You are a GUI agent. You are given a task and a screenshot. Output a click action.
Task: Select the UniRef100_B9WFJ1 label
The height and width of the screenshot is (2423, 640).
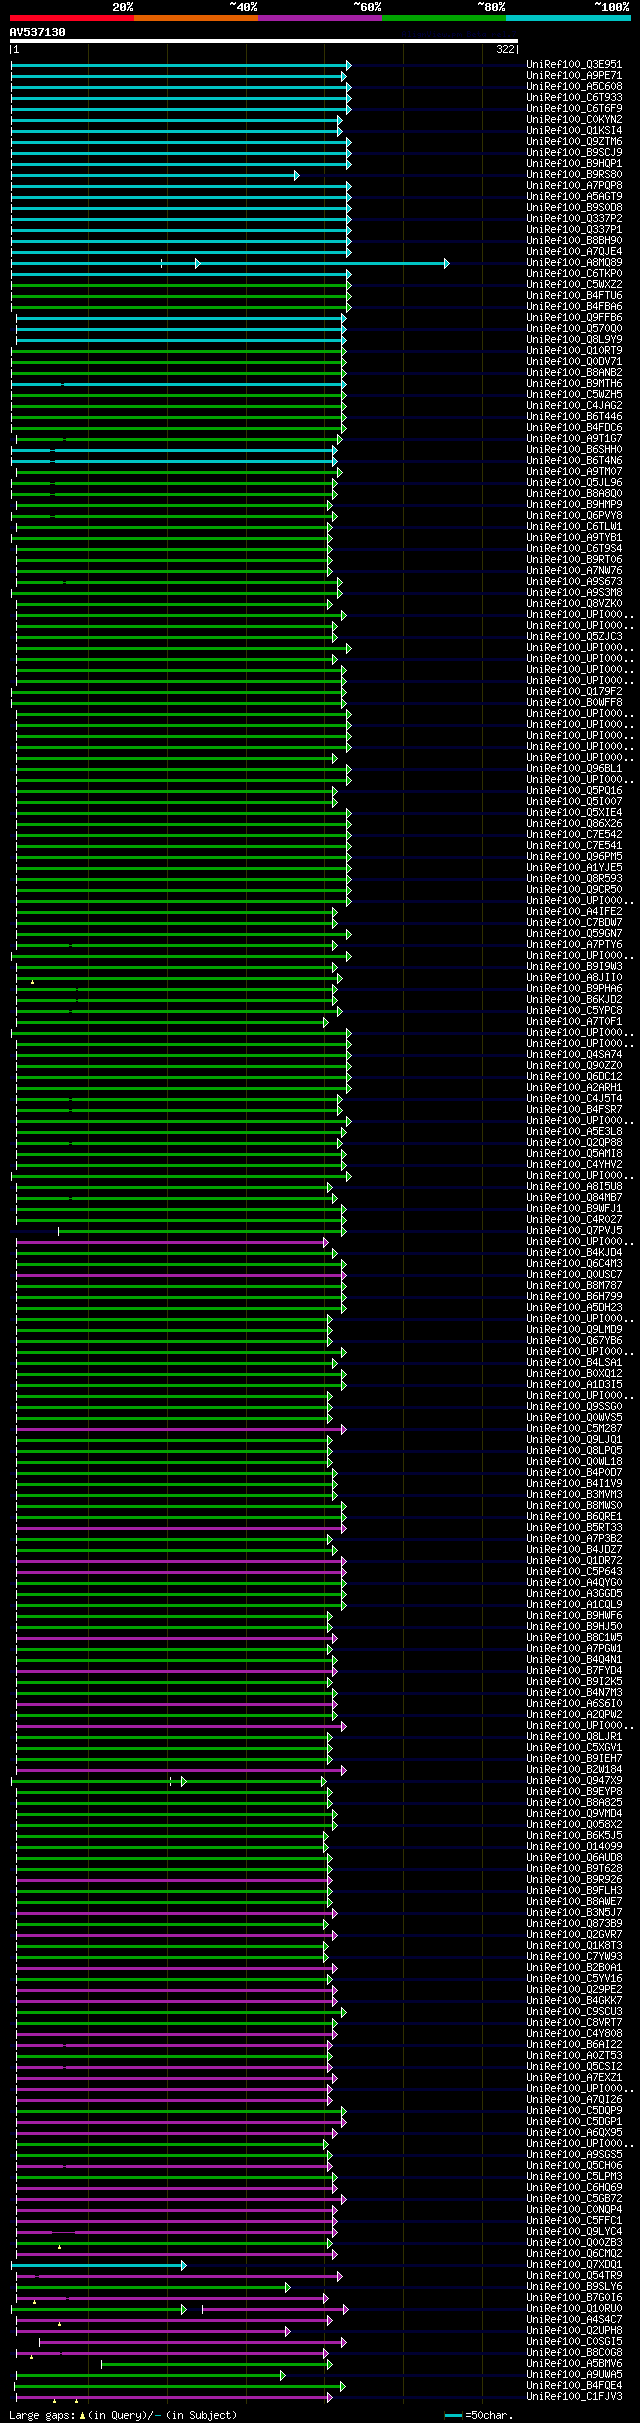(574, 1209)
